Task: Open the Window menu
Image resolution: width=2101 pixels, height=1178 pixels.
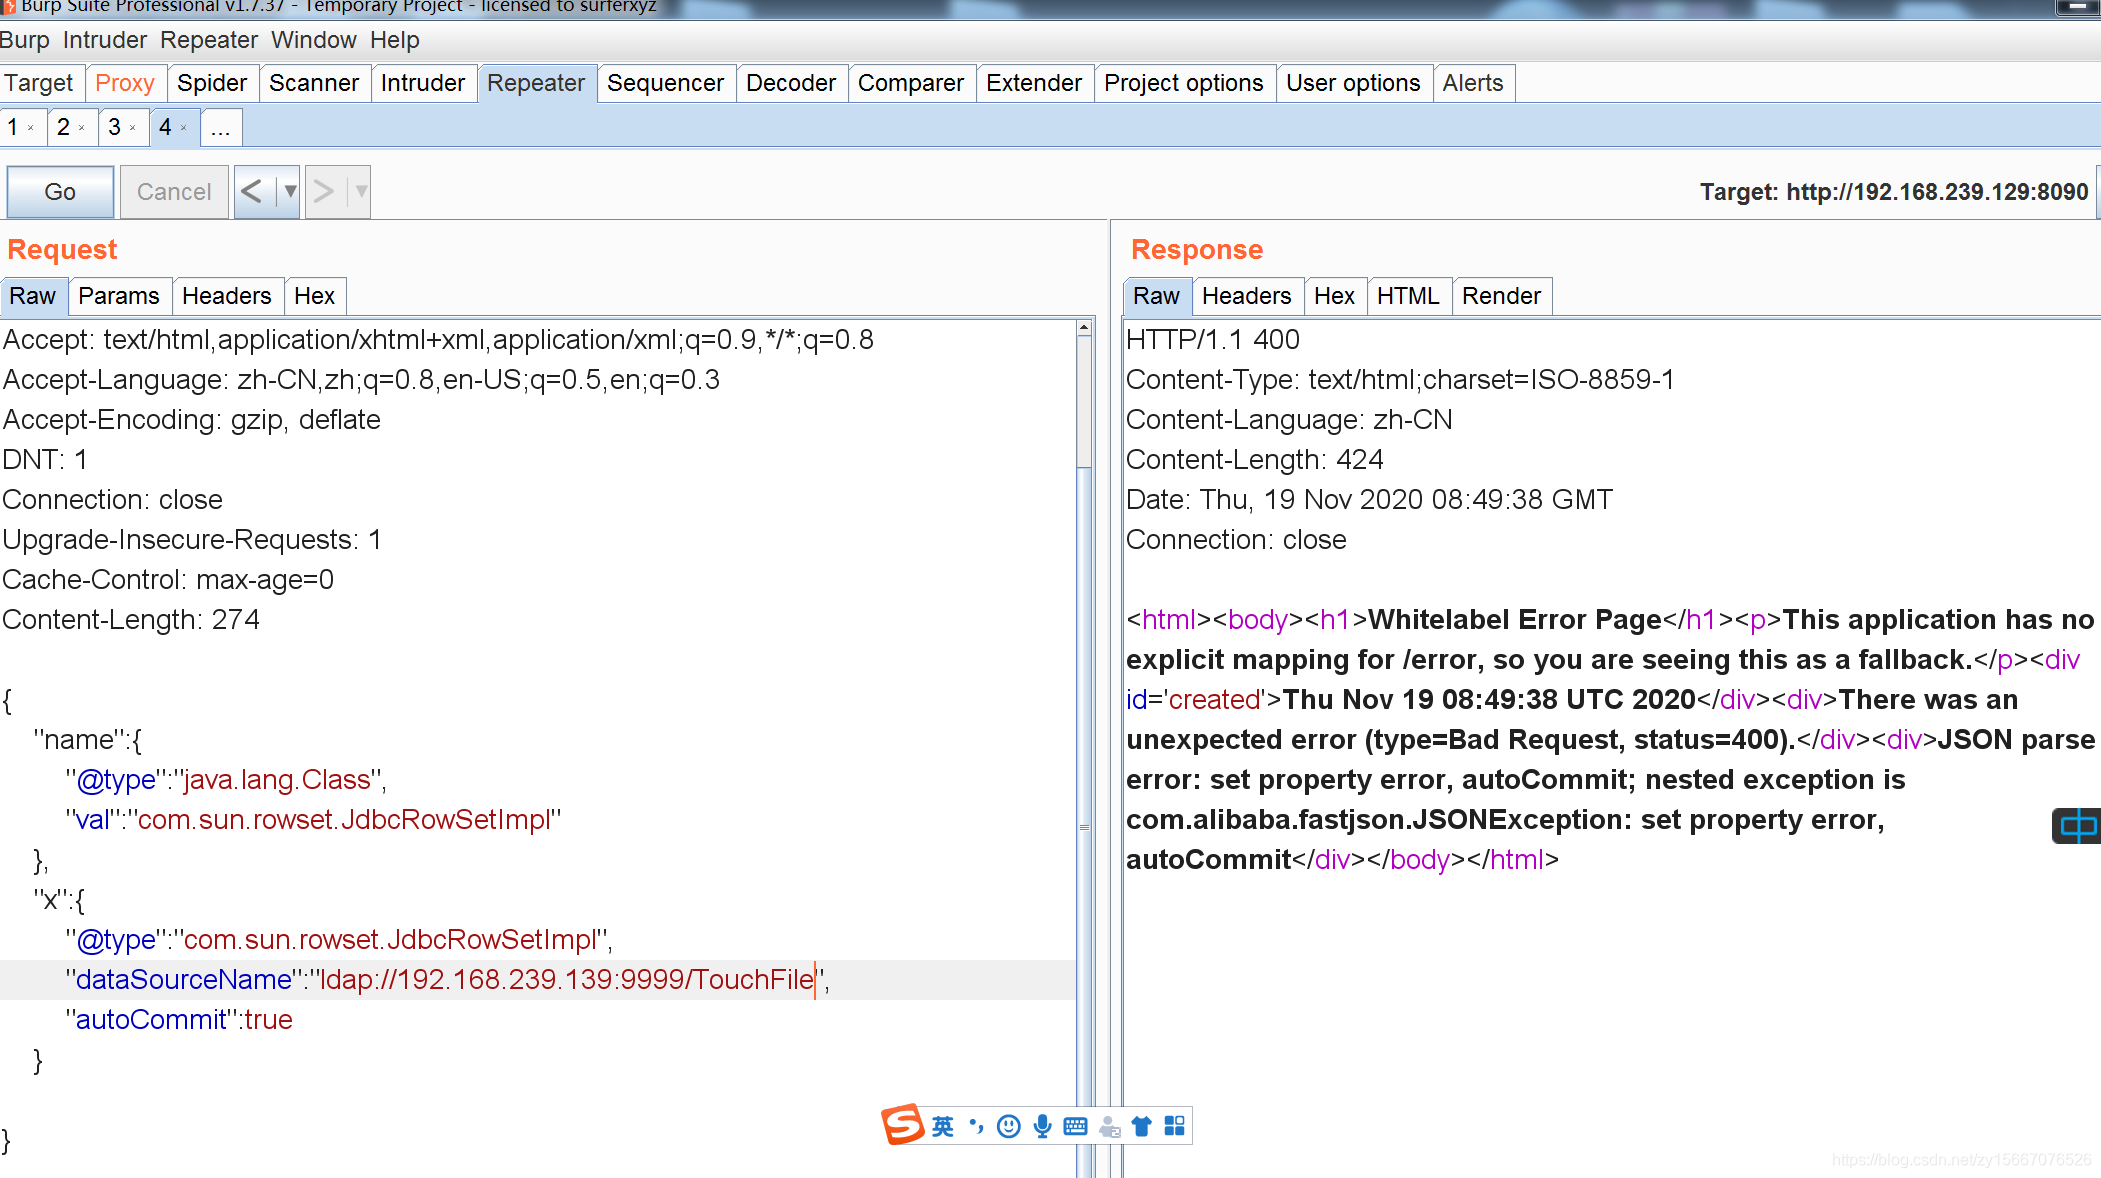Action: click(314, 40)
